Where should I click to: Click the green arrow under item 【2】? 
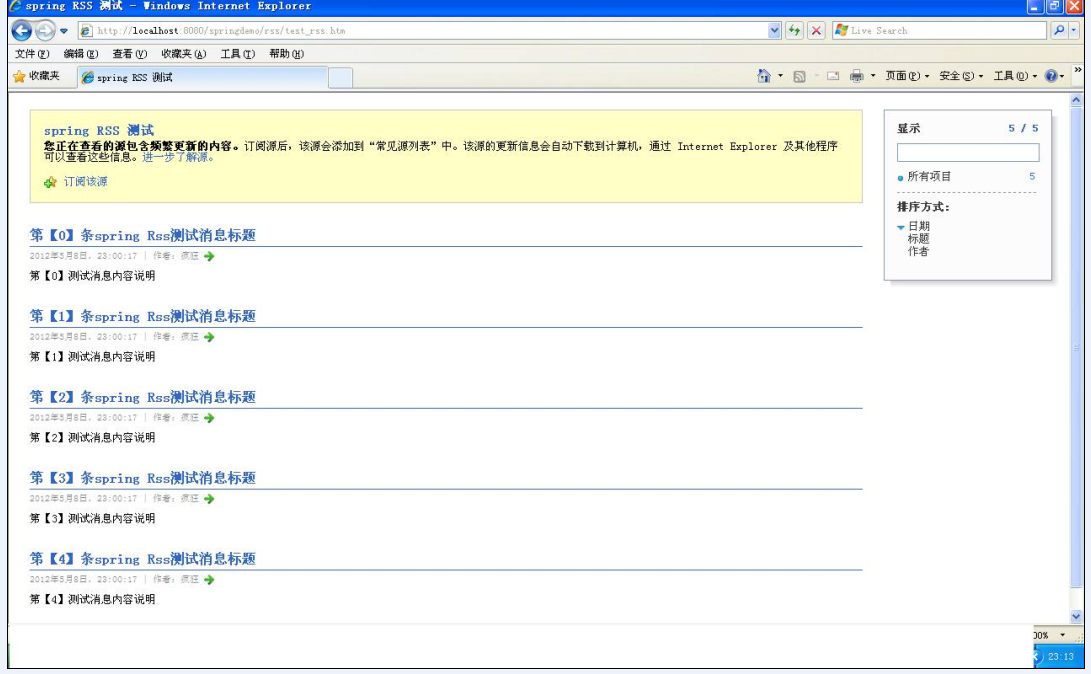coord(209,417)
